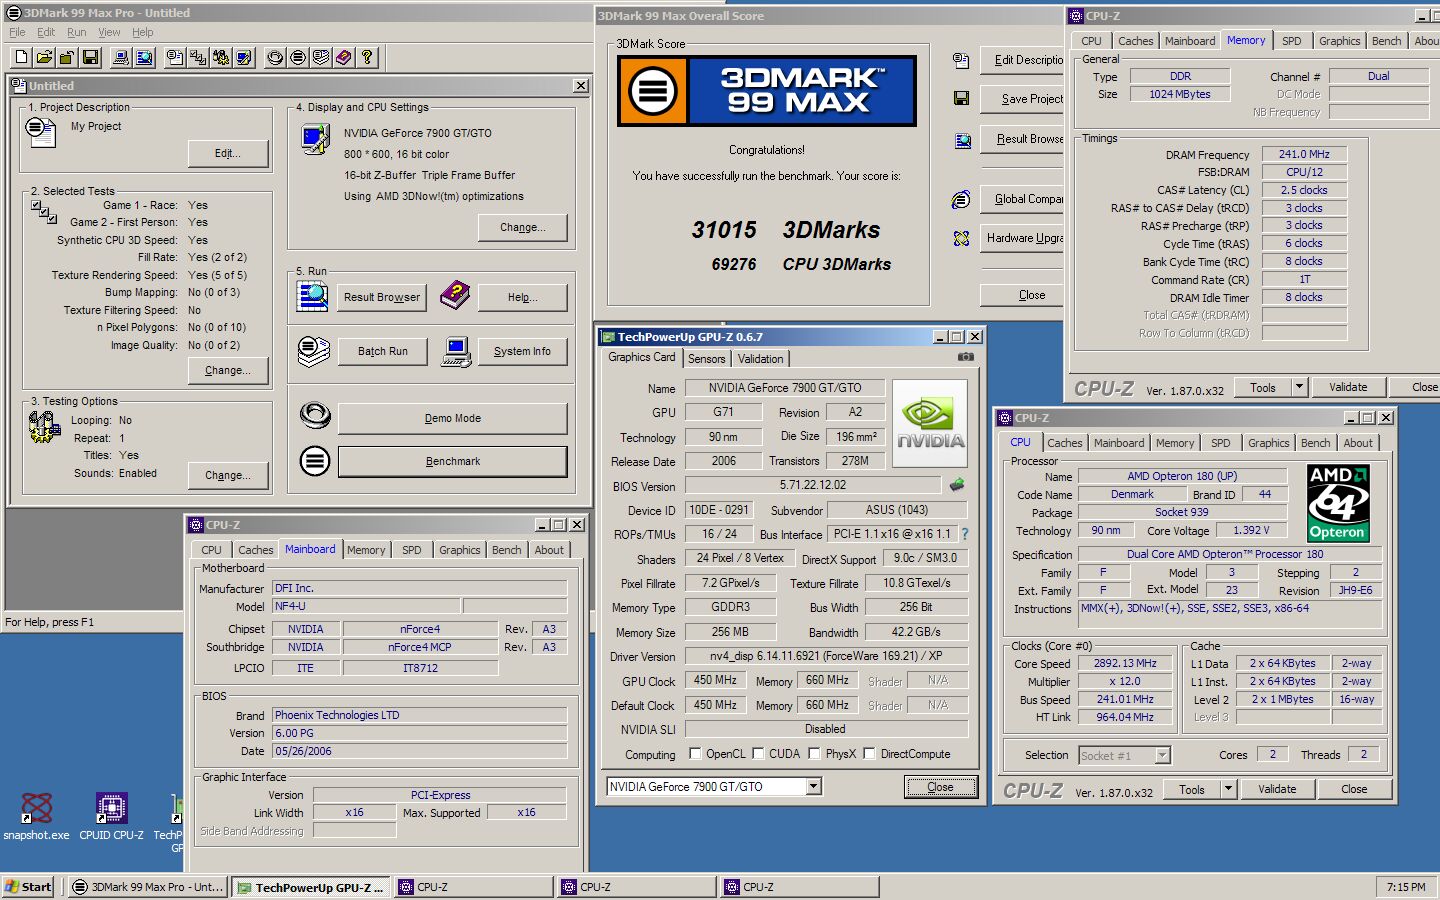Click the Start button on taskbar

pyautogui.click(x=28, y=886)
